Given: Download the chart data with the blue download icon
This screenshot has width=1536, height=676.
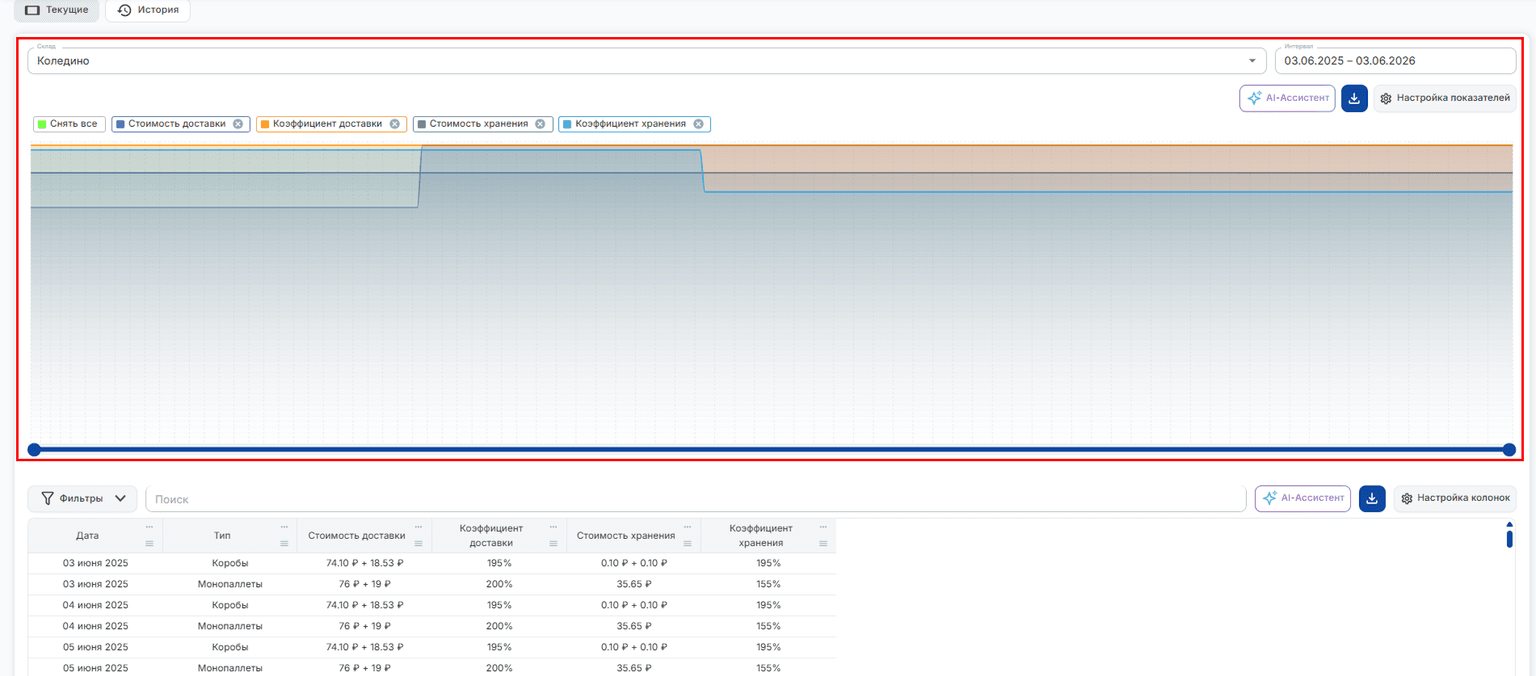Looking at the screenshot, I should coord(1354,98).
